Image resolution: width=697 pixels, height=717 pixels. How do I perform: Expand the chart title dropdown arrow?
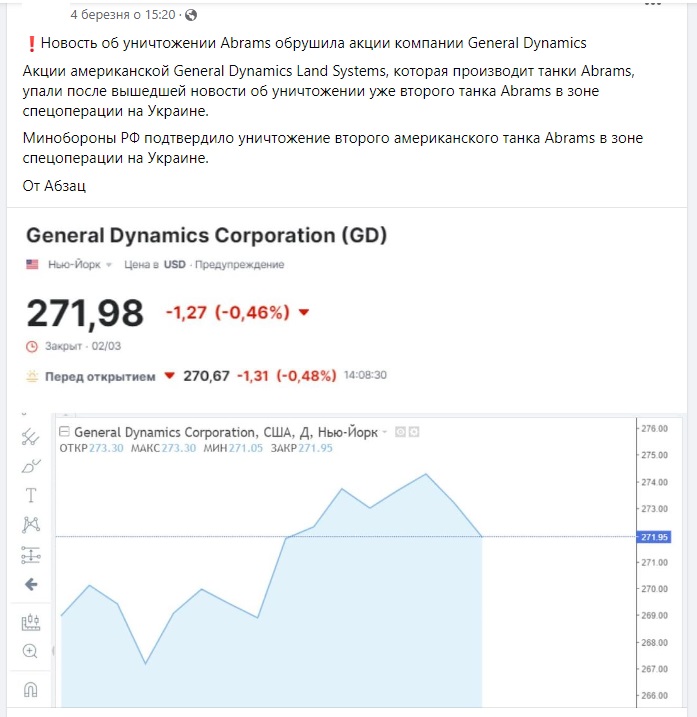384,432
